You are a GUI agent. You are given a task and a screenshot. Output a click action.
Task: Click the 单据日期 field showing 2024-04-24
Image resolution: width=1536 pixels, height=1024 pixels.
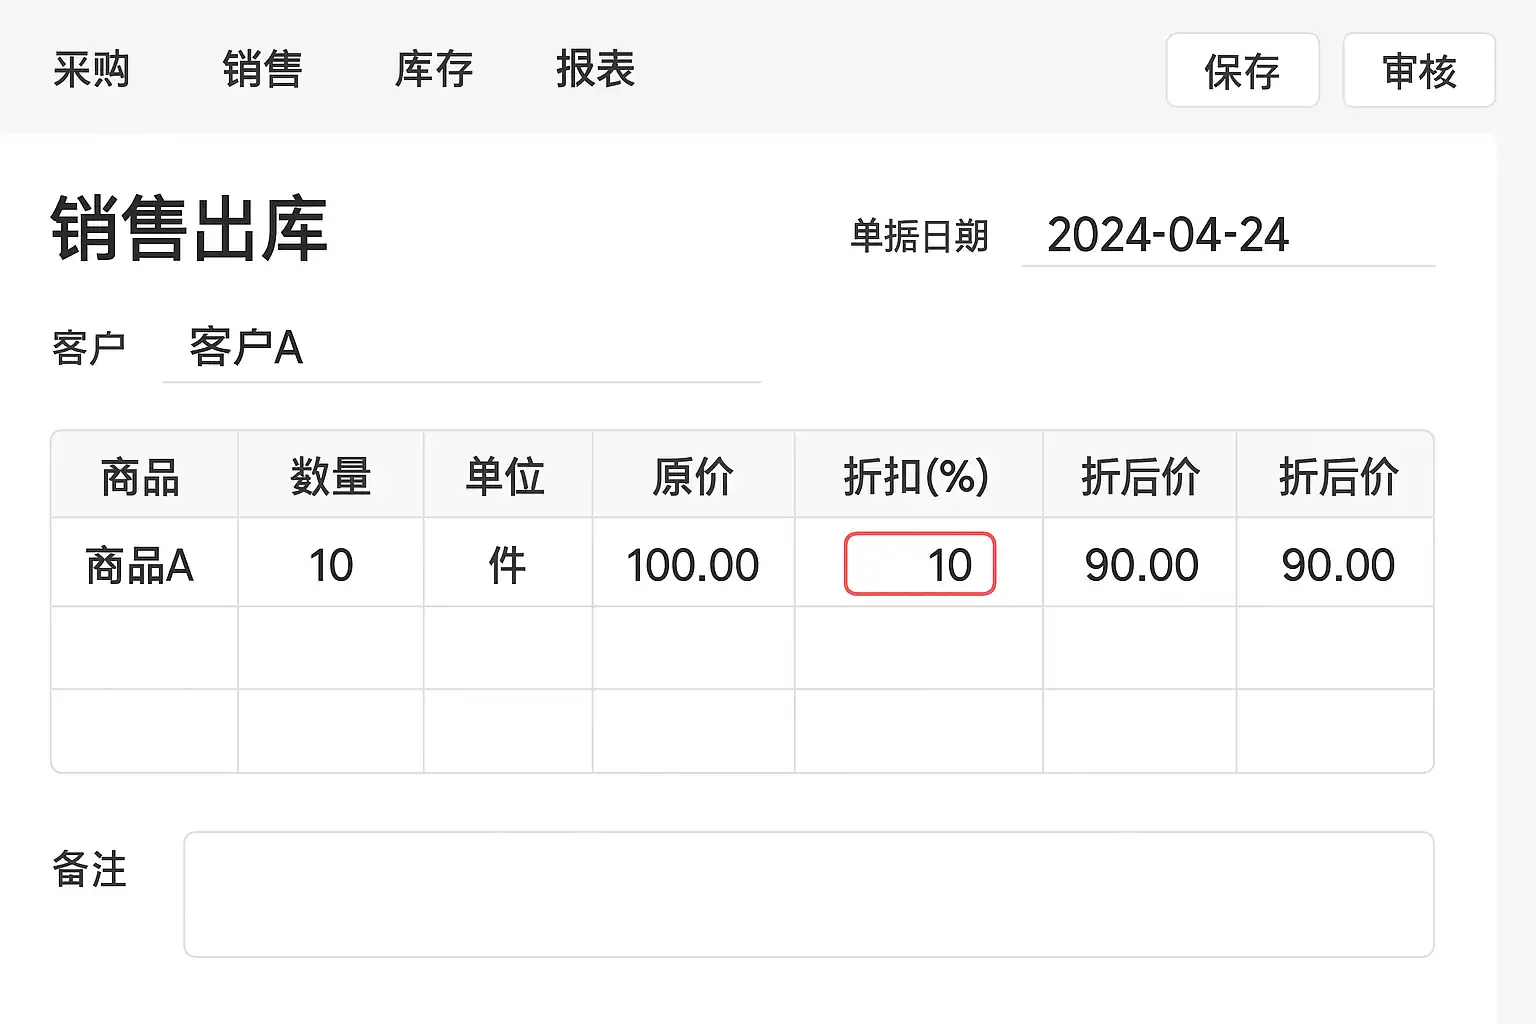pyautogui.click(x=1227, y=237)
